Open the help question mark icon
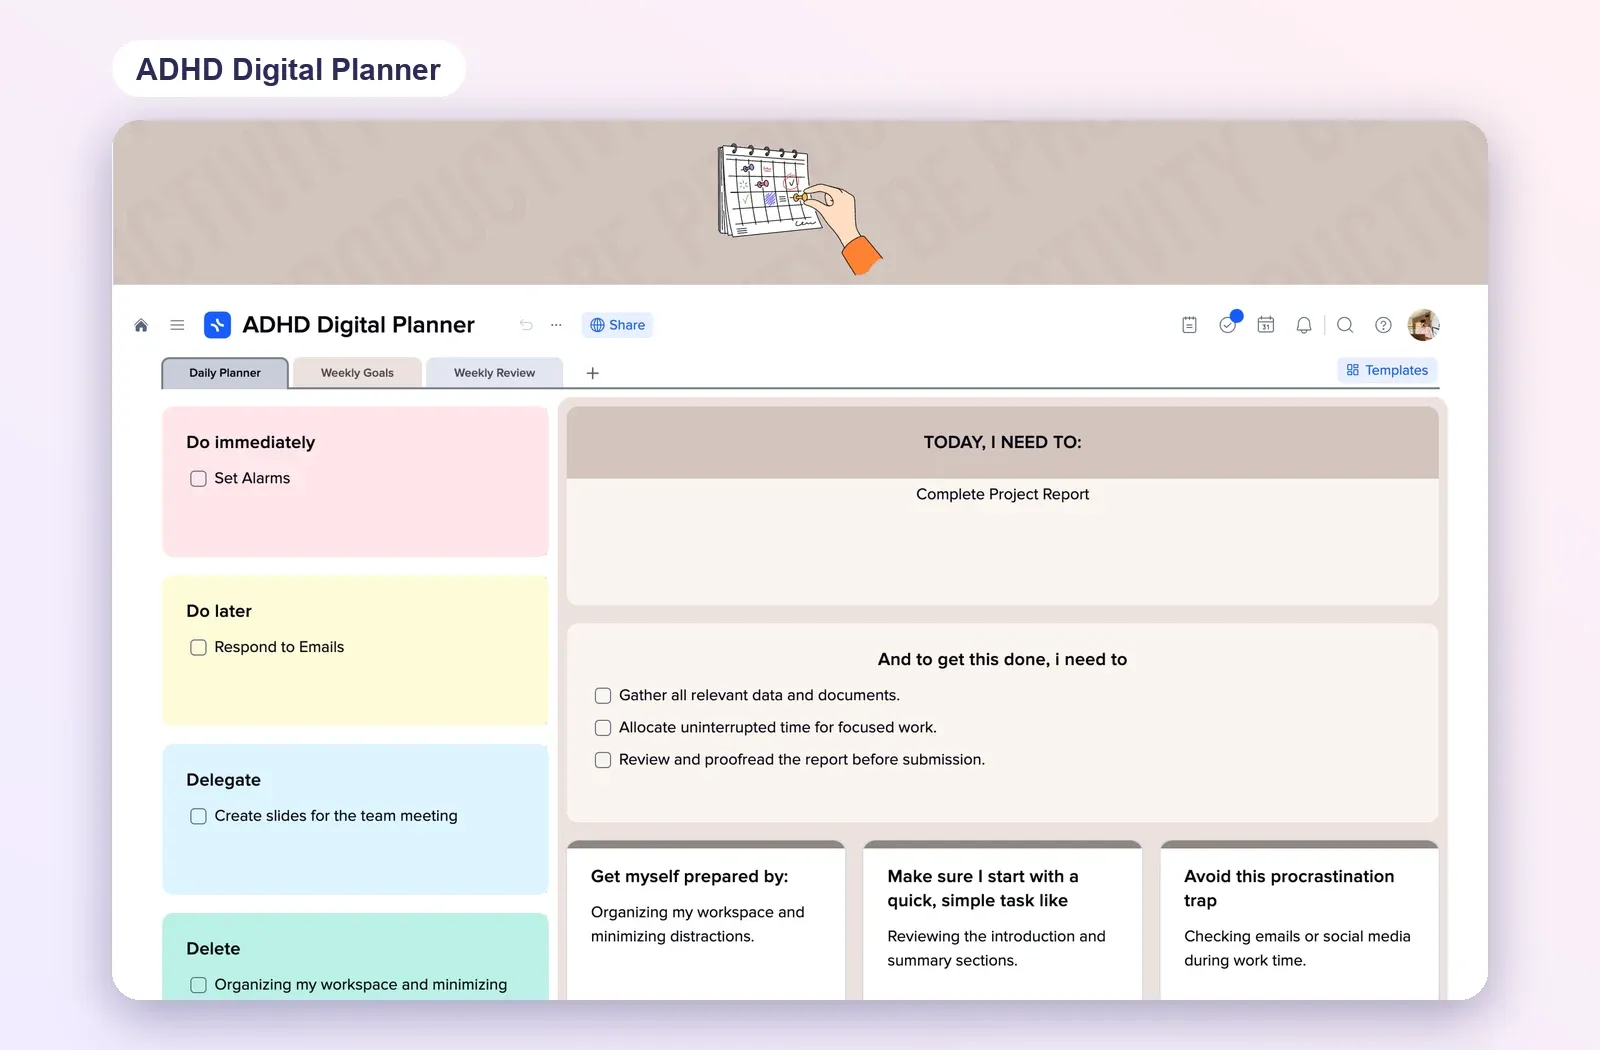Image resolution: width=1600 pixels, height=1050 pixels. coord(1383,325)
